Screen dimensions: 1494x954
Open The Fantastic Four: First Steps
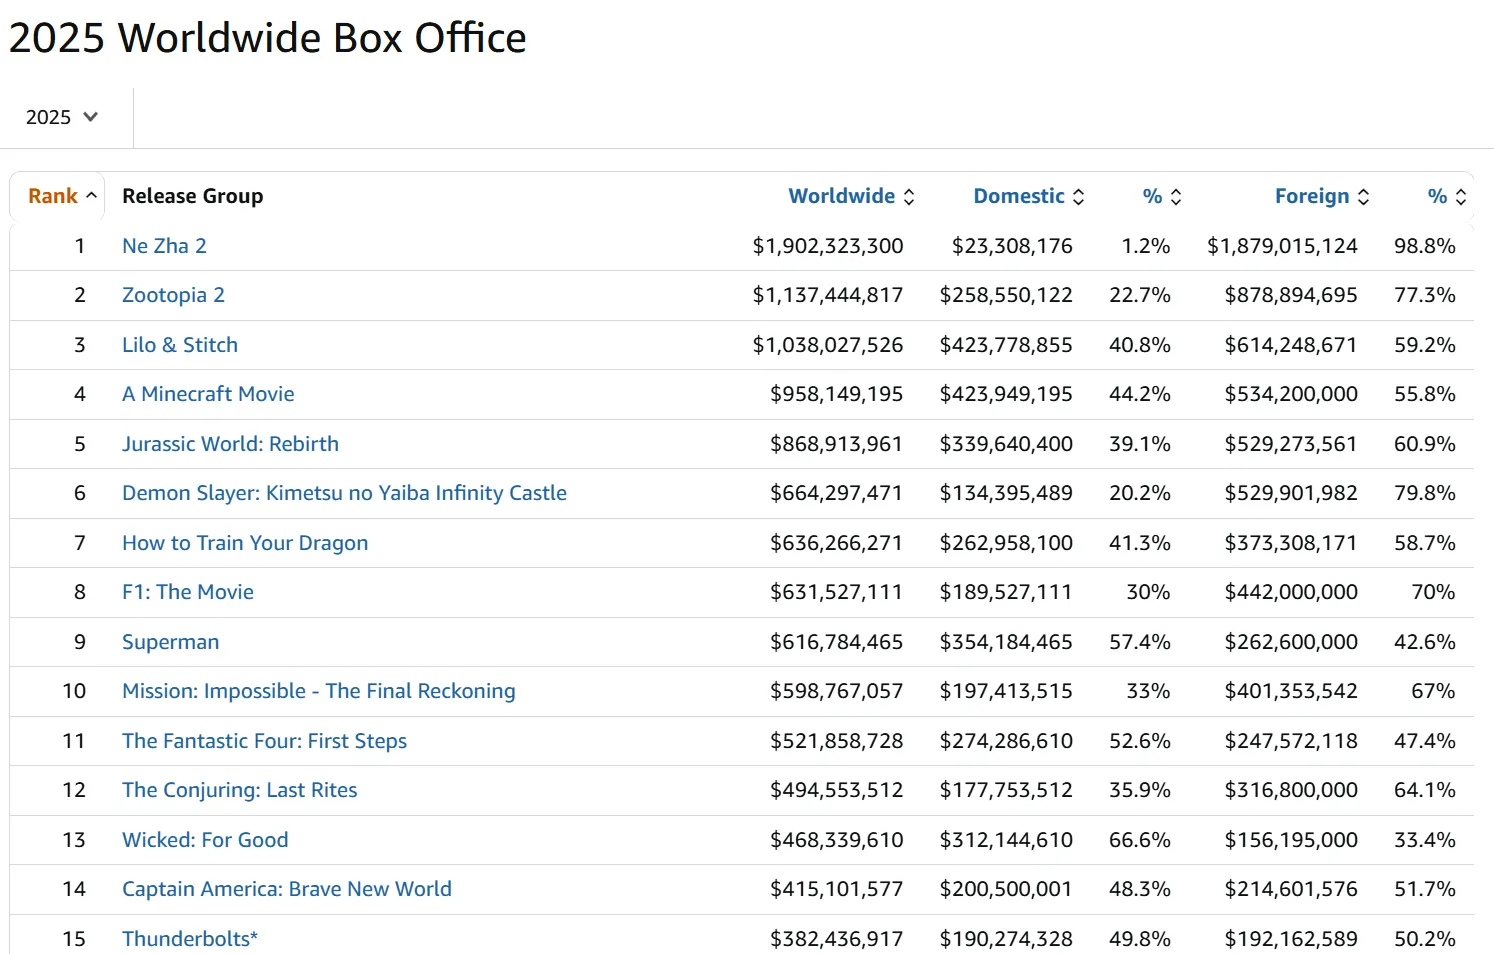[264, 741]
